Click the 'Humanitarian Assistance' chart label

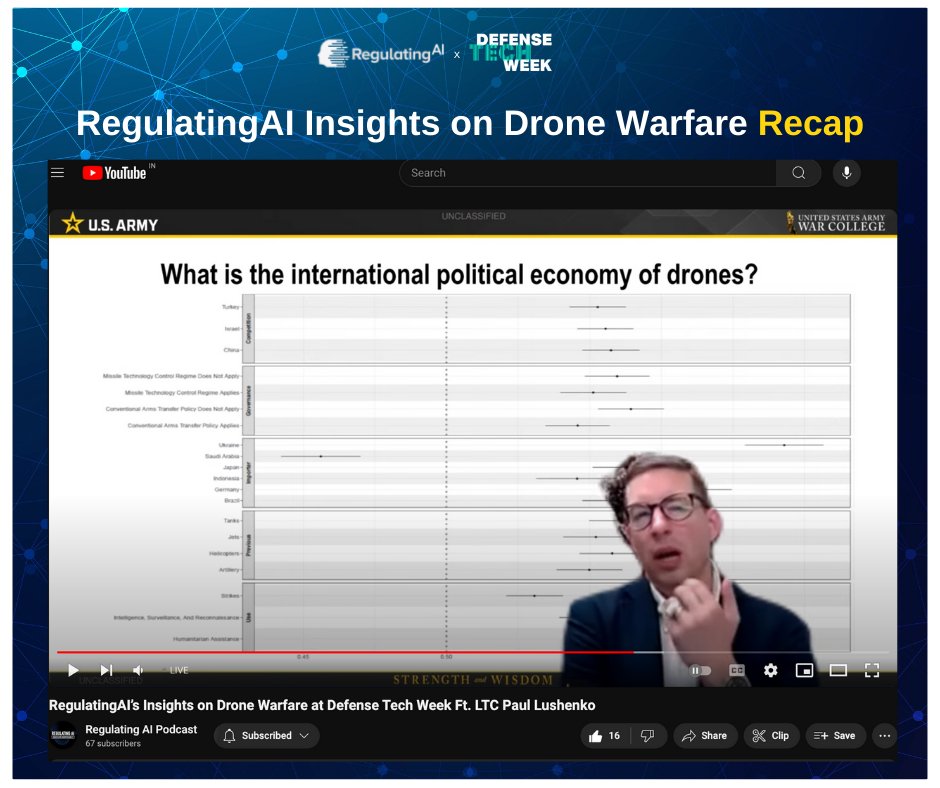pyautogui.click(x=206, y=639)
